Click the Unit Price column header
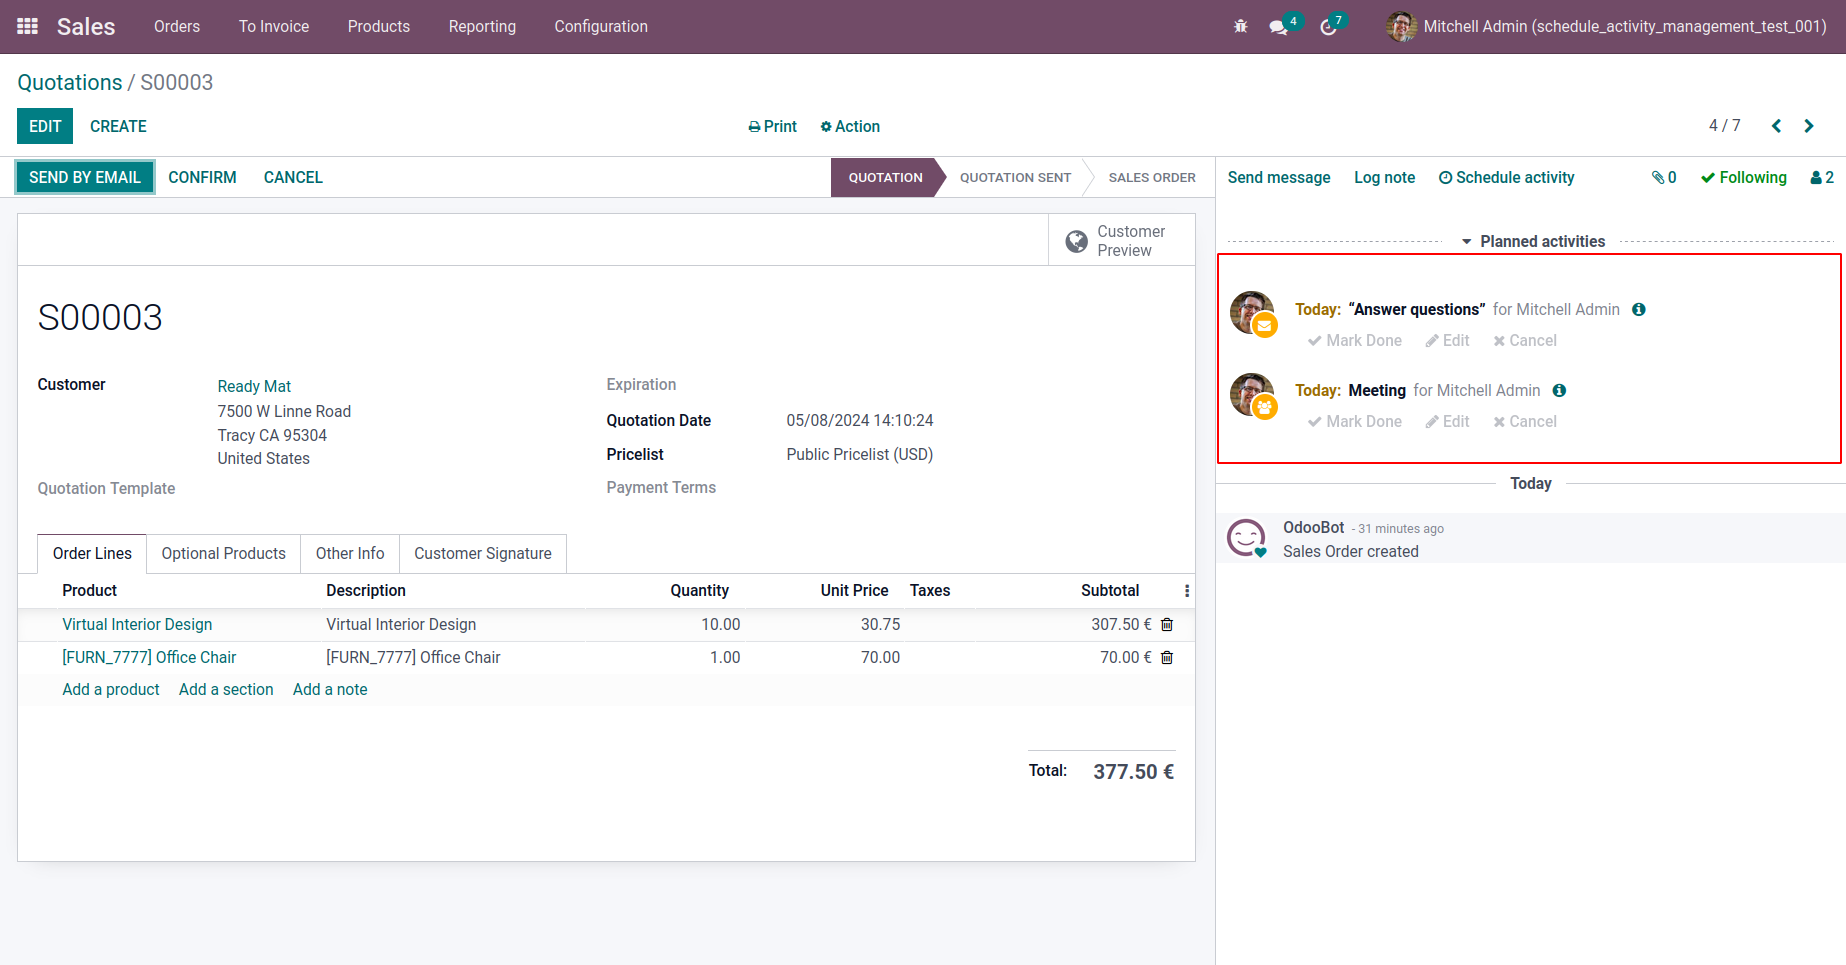 [x=855, y=590]
